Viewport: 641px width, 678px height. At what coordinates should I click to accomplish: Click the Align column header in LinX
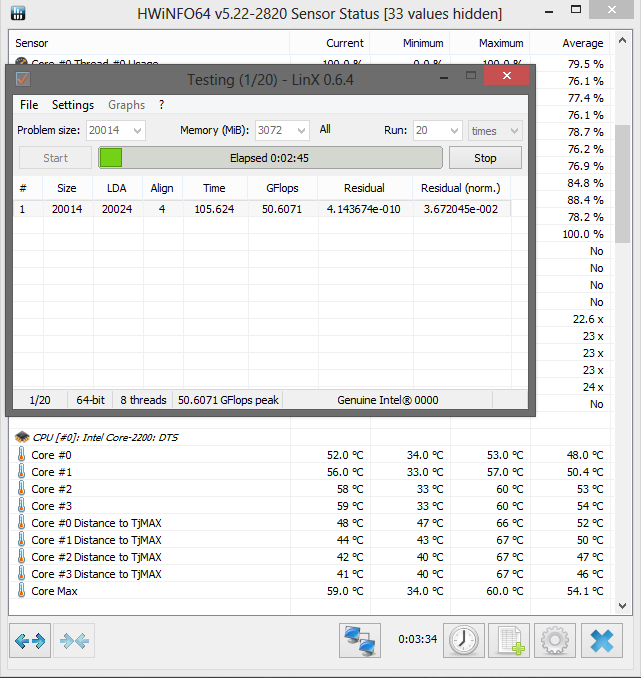(x=162, y=188)
